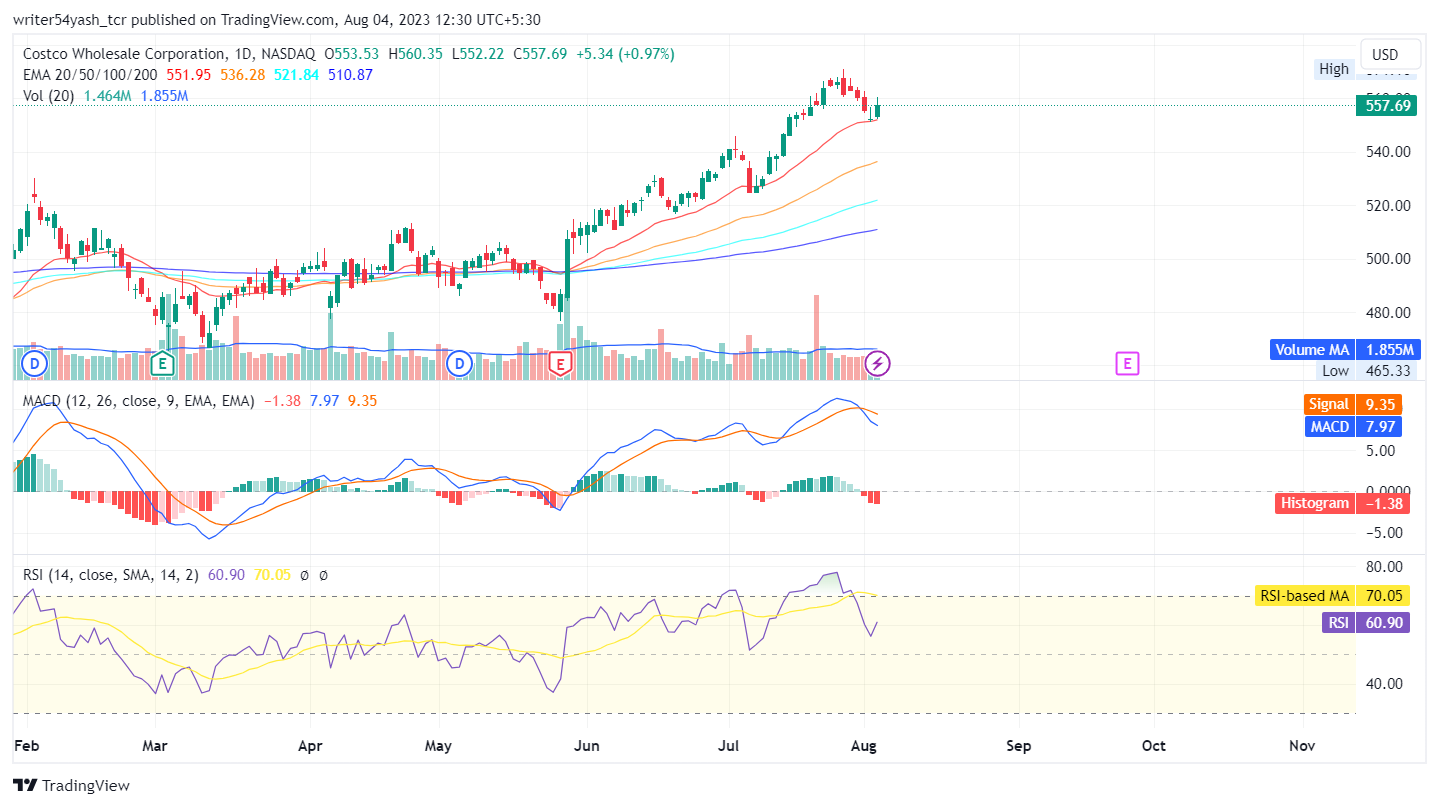Click the Jul label on time axis

coord(730,746)
